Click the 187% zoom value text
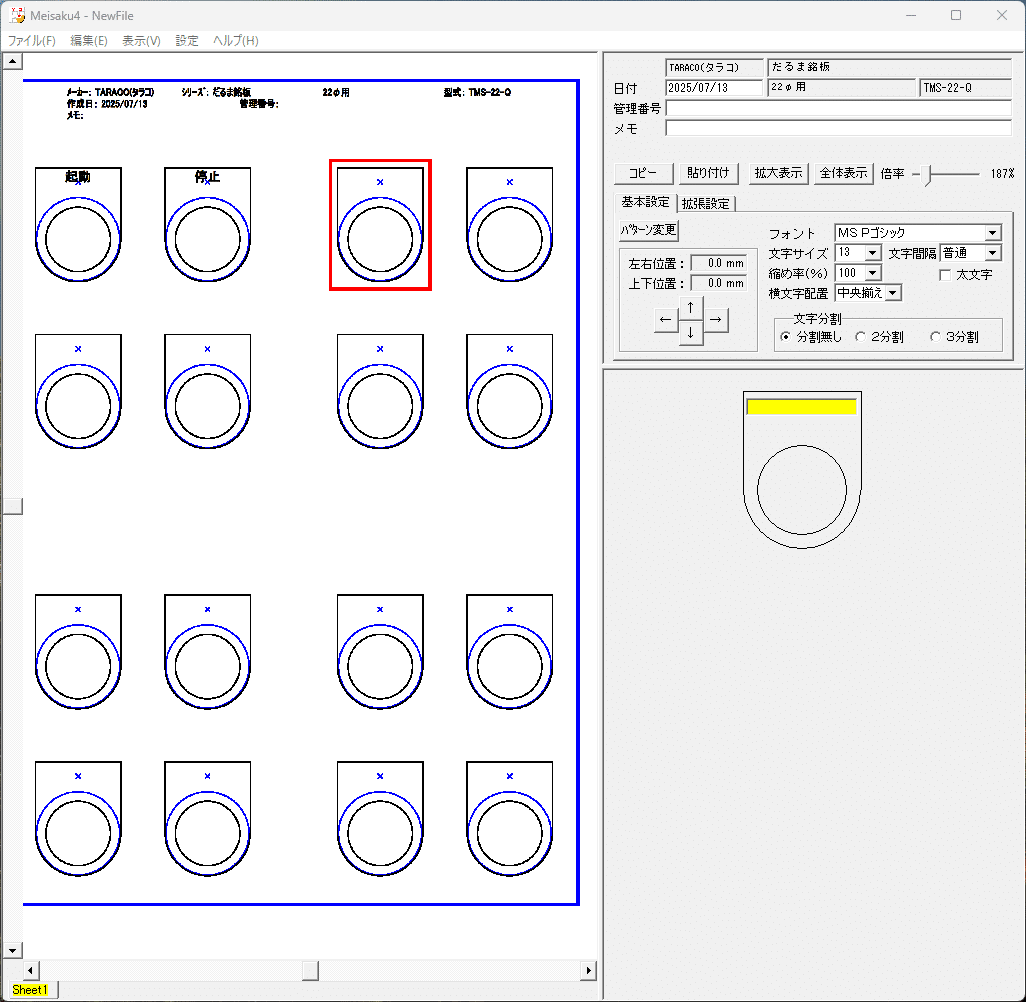 (1002, 173)
